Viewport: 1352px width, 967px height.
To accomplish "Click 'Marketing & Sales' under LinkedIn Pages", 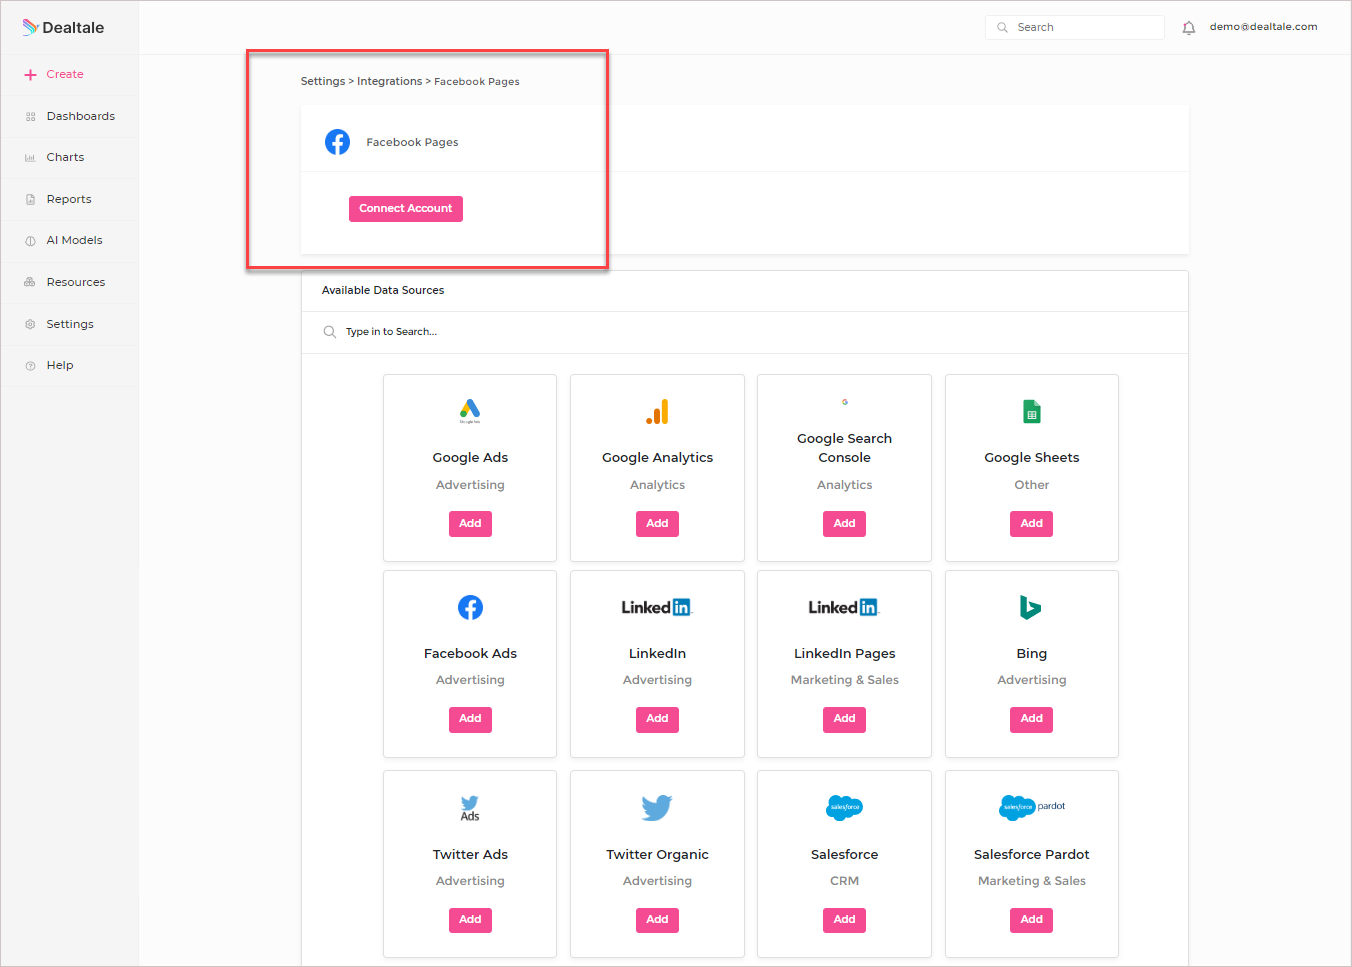I will coord(845,680).
